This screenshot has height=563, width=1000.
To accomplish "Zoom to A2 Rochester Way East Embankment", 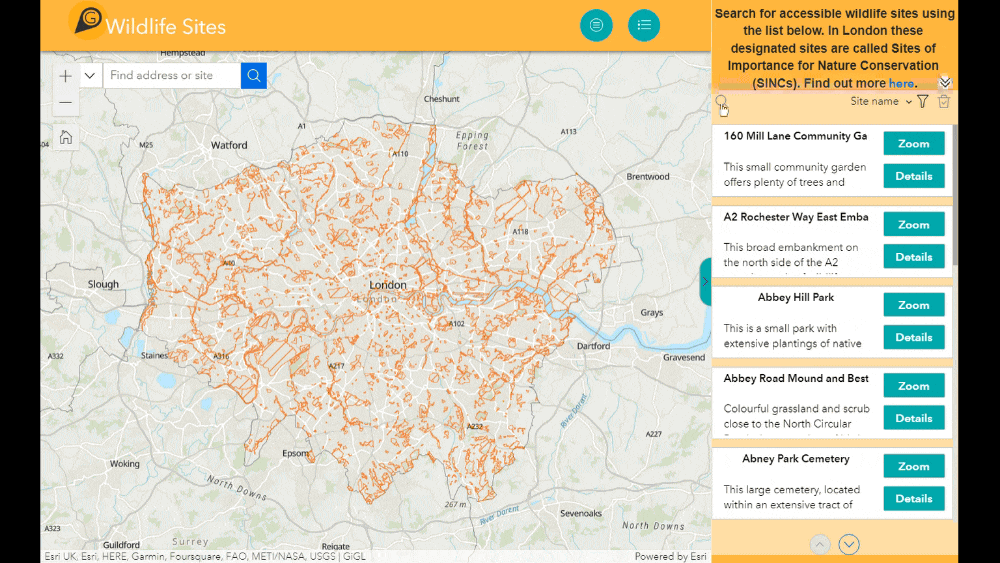I will coord(914,224).
